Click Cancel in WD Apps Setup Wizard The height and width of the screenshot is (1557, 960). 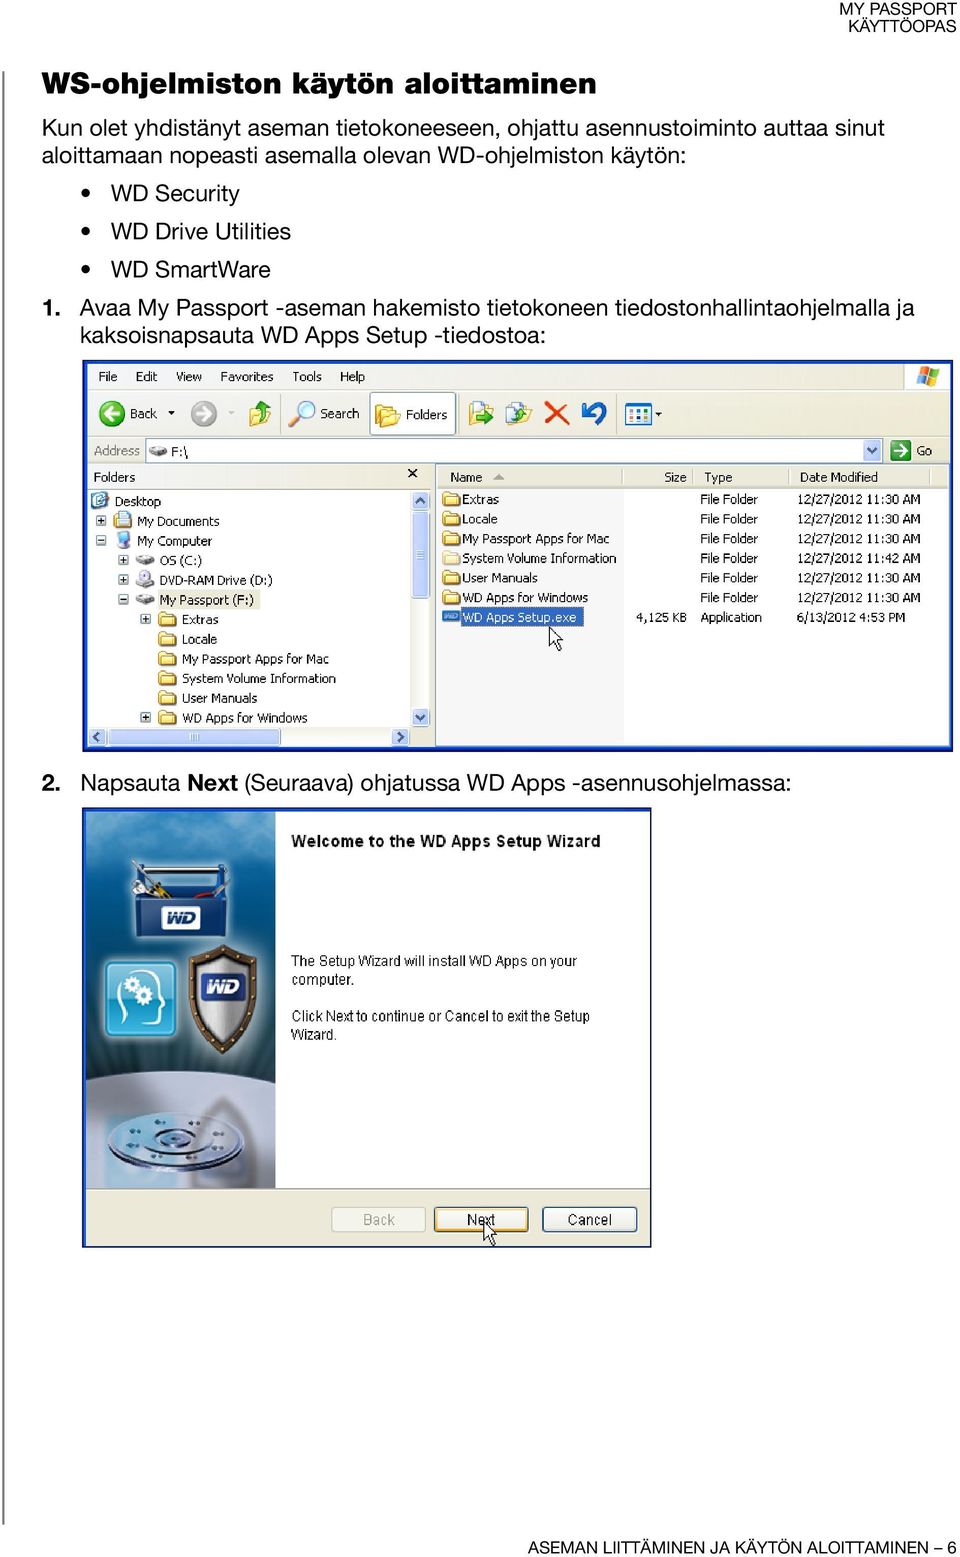pyautogui.click(x=589, y=1219)
